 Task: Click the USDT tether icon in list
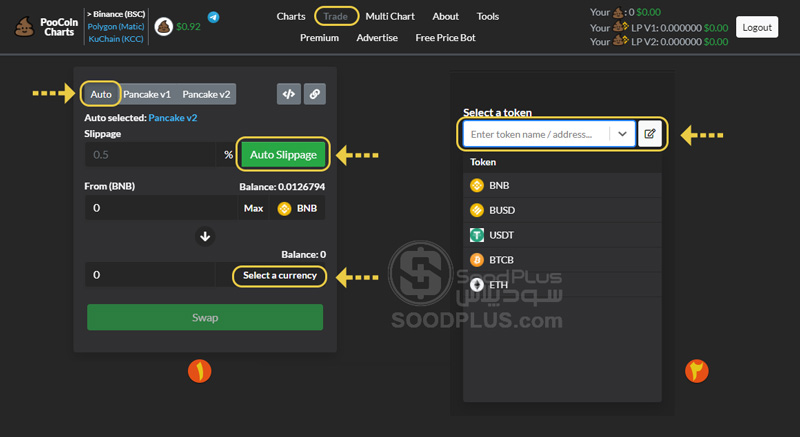(477, 235)
